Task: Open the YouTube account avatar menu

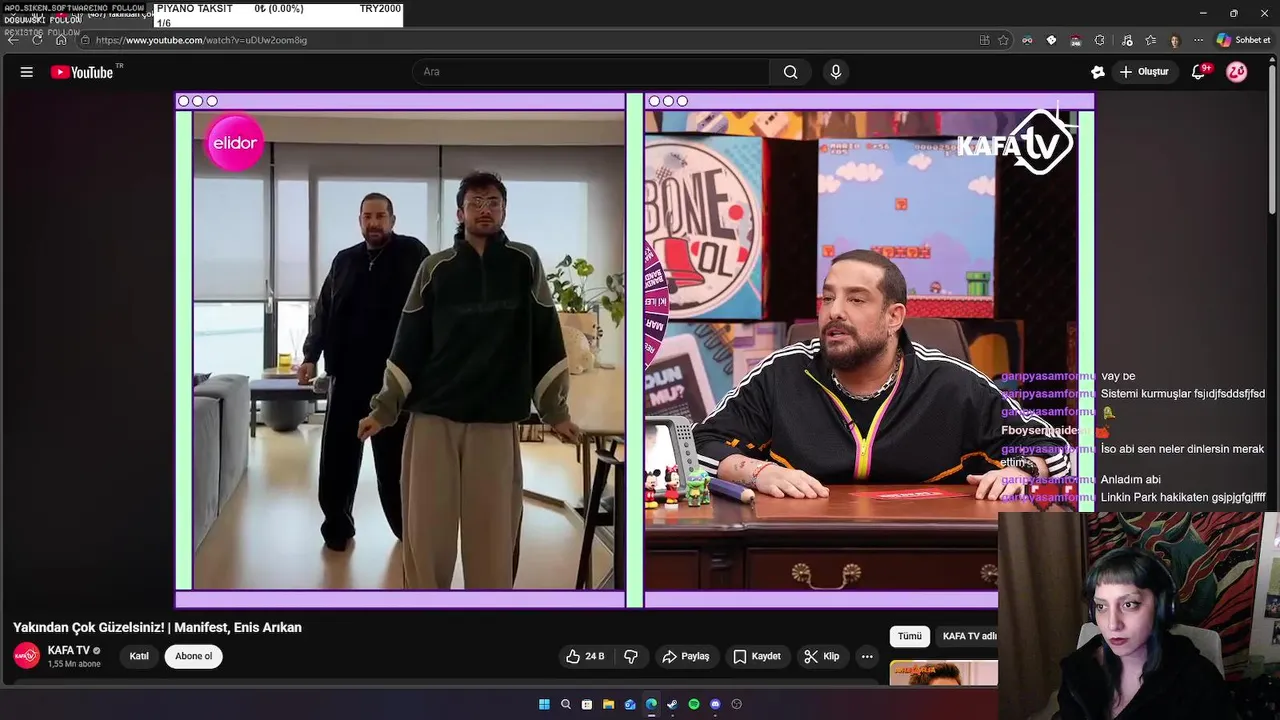Action: pos(1237,72)
